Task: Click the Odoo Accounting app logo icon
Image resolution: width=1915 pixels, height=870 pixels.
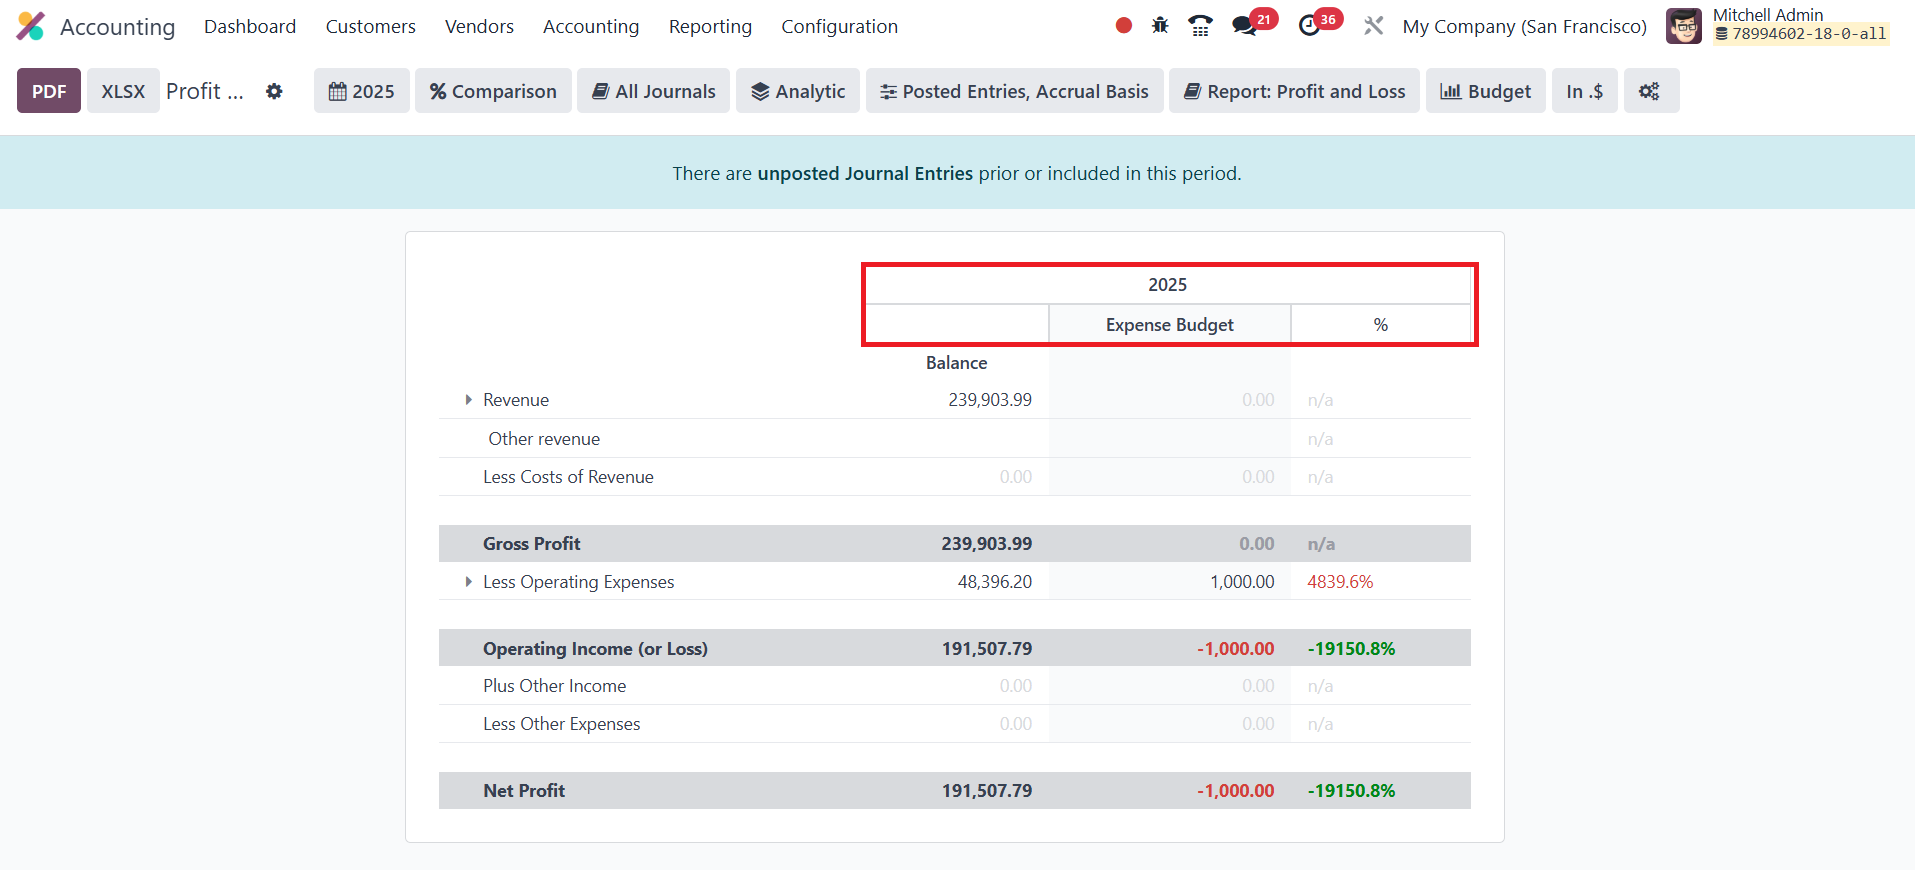Action: coord(31,26)
